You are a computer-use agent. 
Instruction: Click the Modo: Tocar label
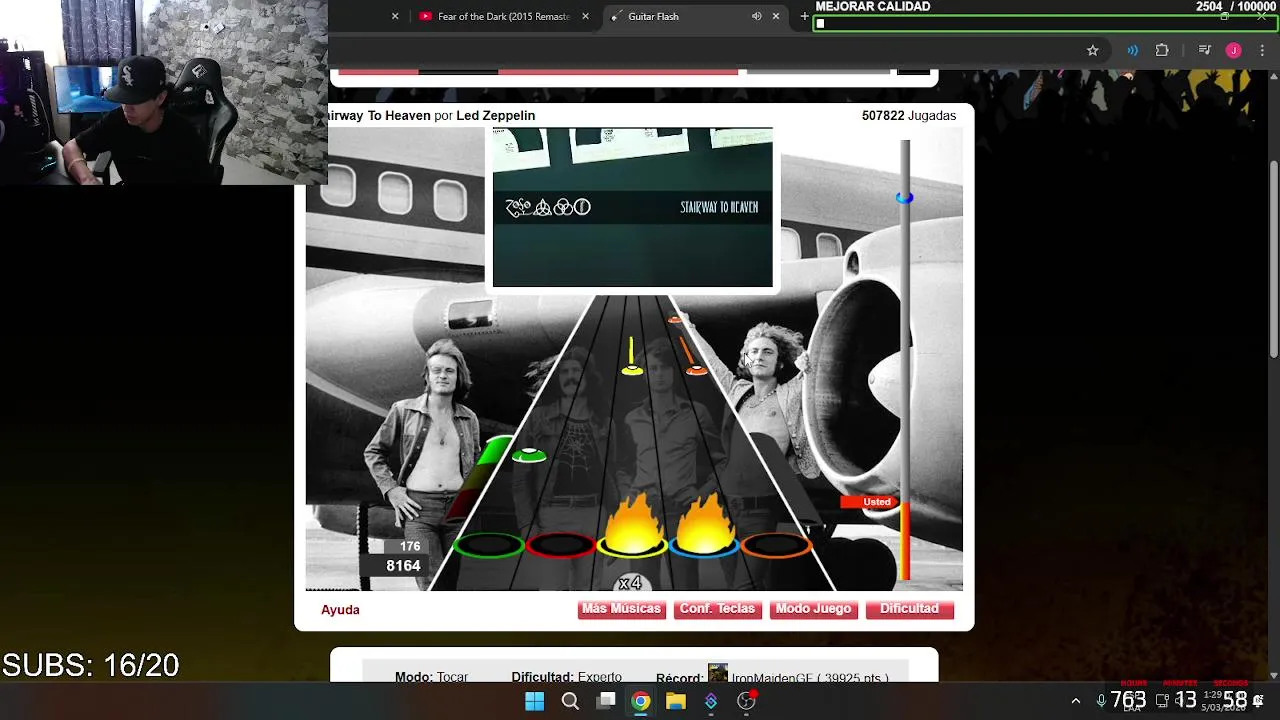pyautogui.click(x=431, y=677)
